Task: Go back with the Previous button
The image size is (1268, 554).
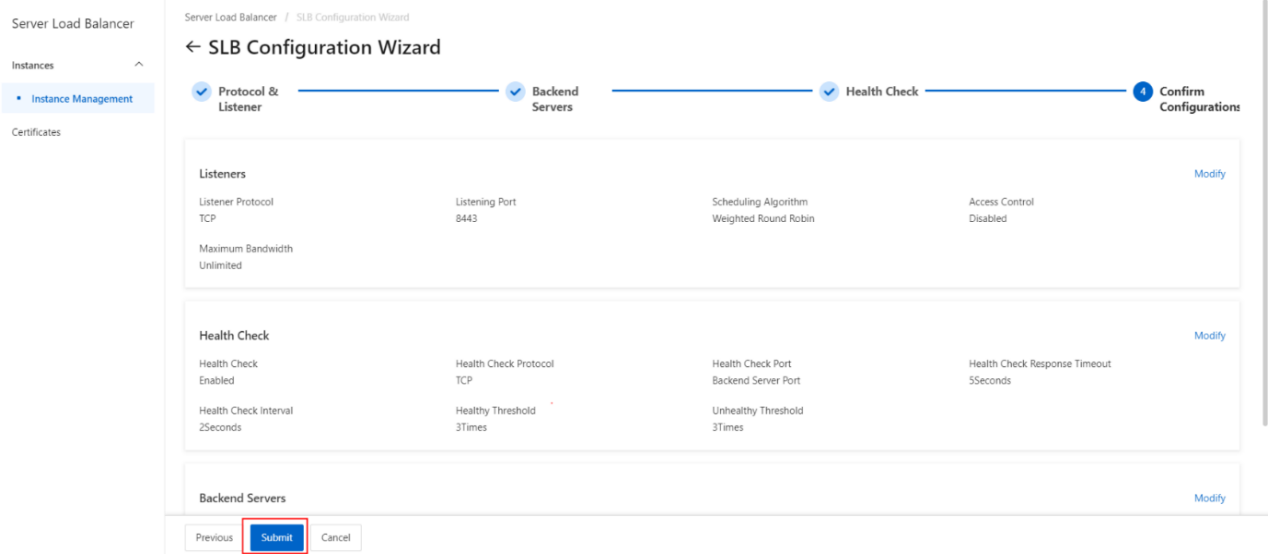Action: pyautogui.click(x=214, y=538)
